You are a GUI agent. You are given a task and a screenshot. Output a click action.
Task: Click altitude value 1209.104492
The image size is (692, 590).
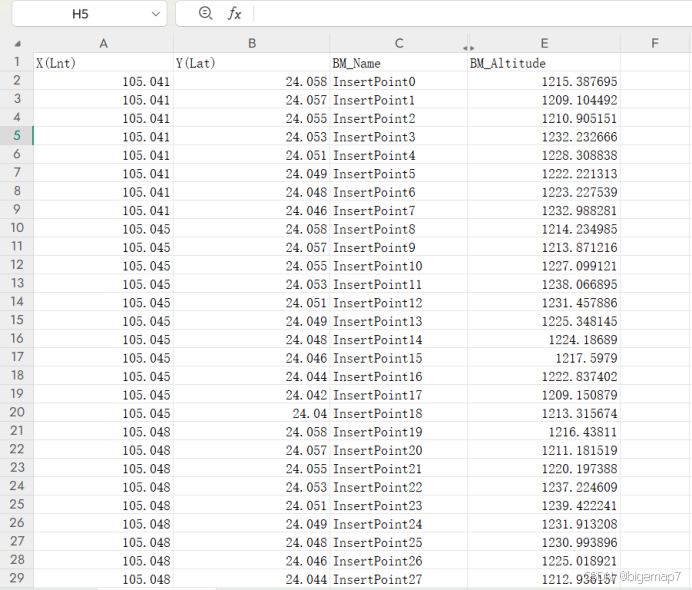click(x=544, y=100)
